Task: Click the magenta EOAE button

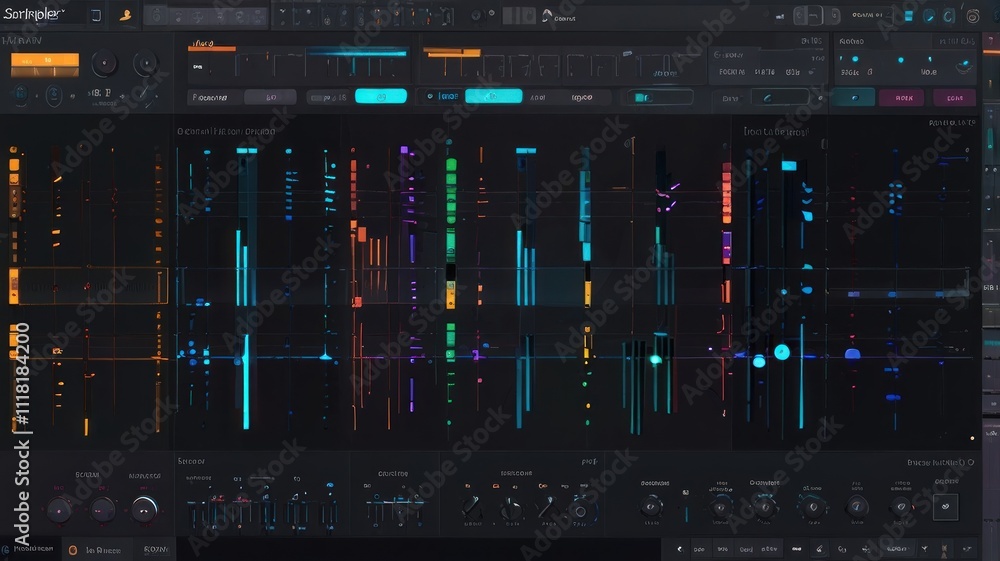Action: tap(955, 98)
